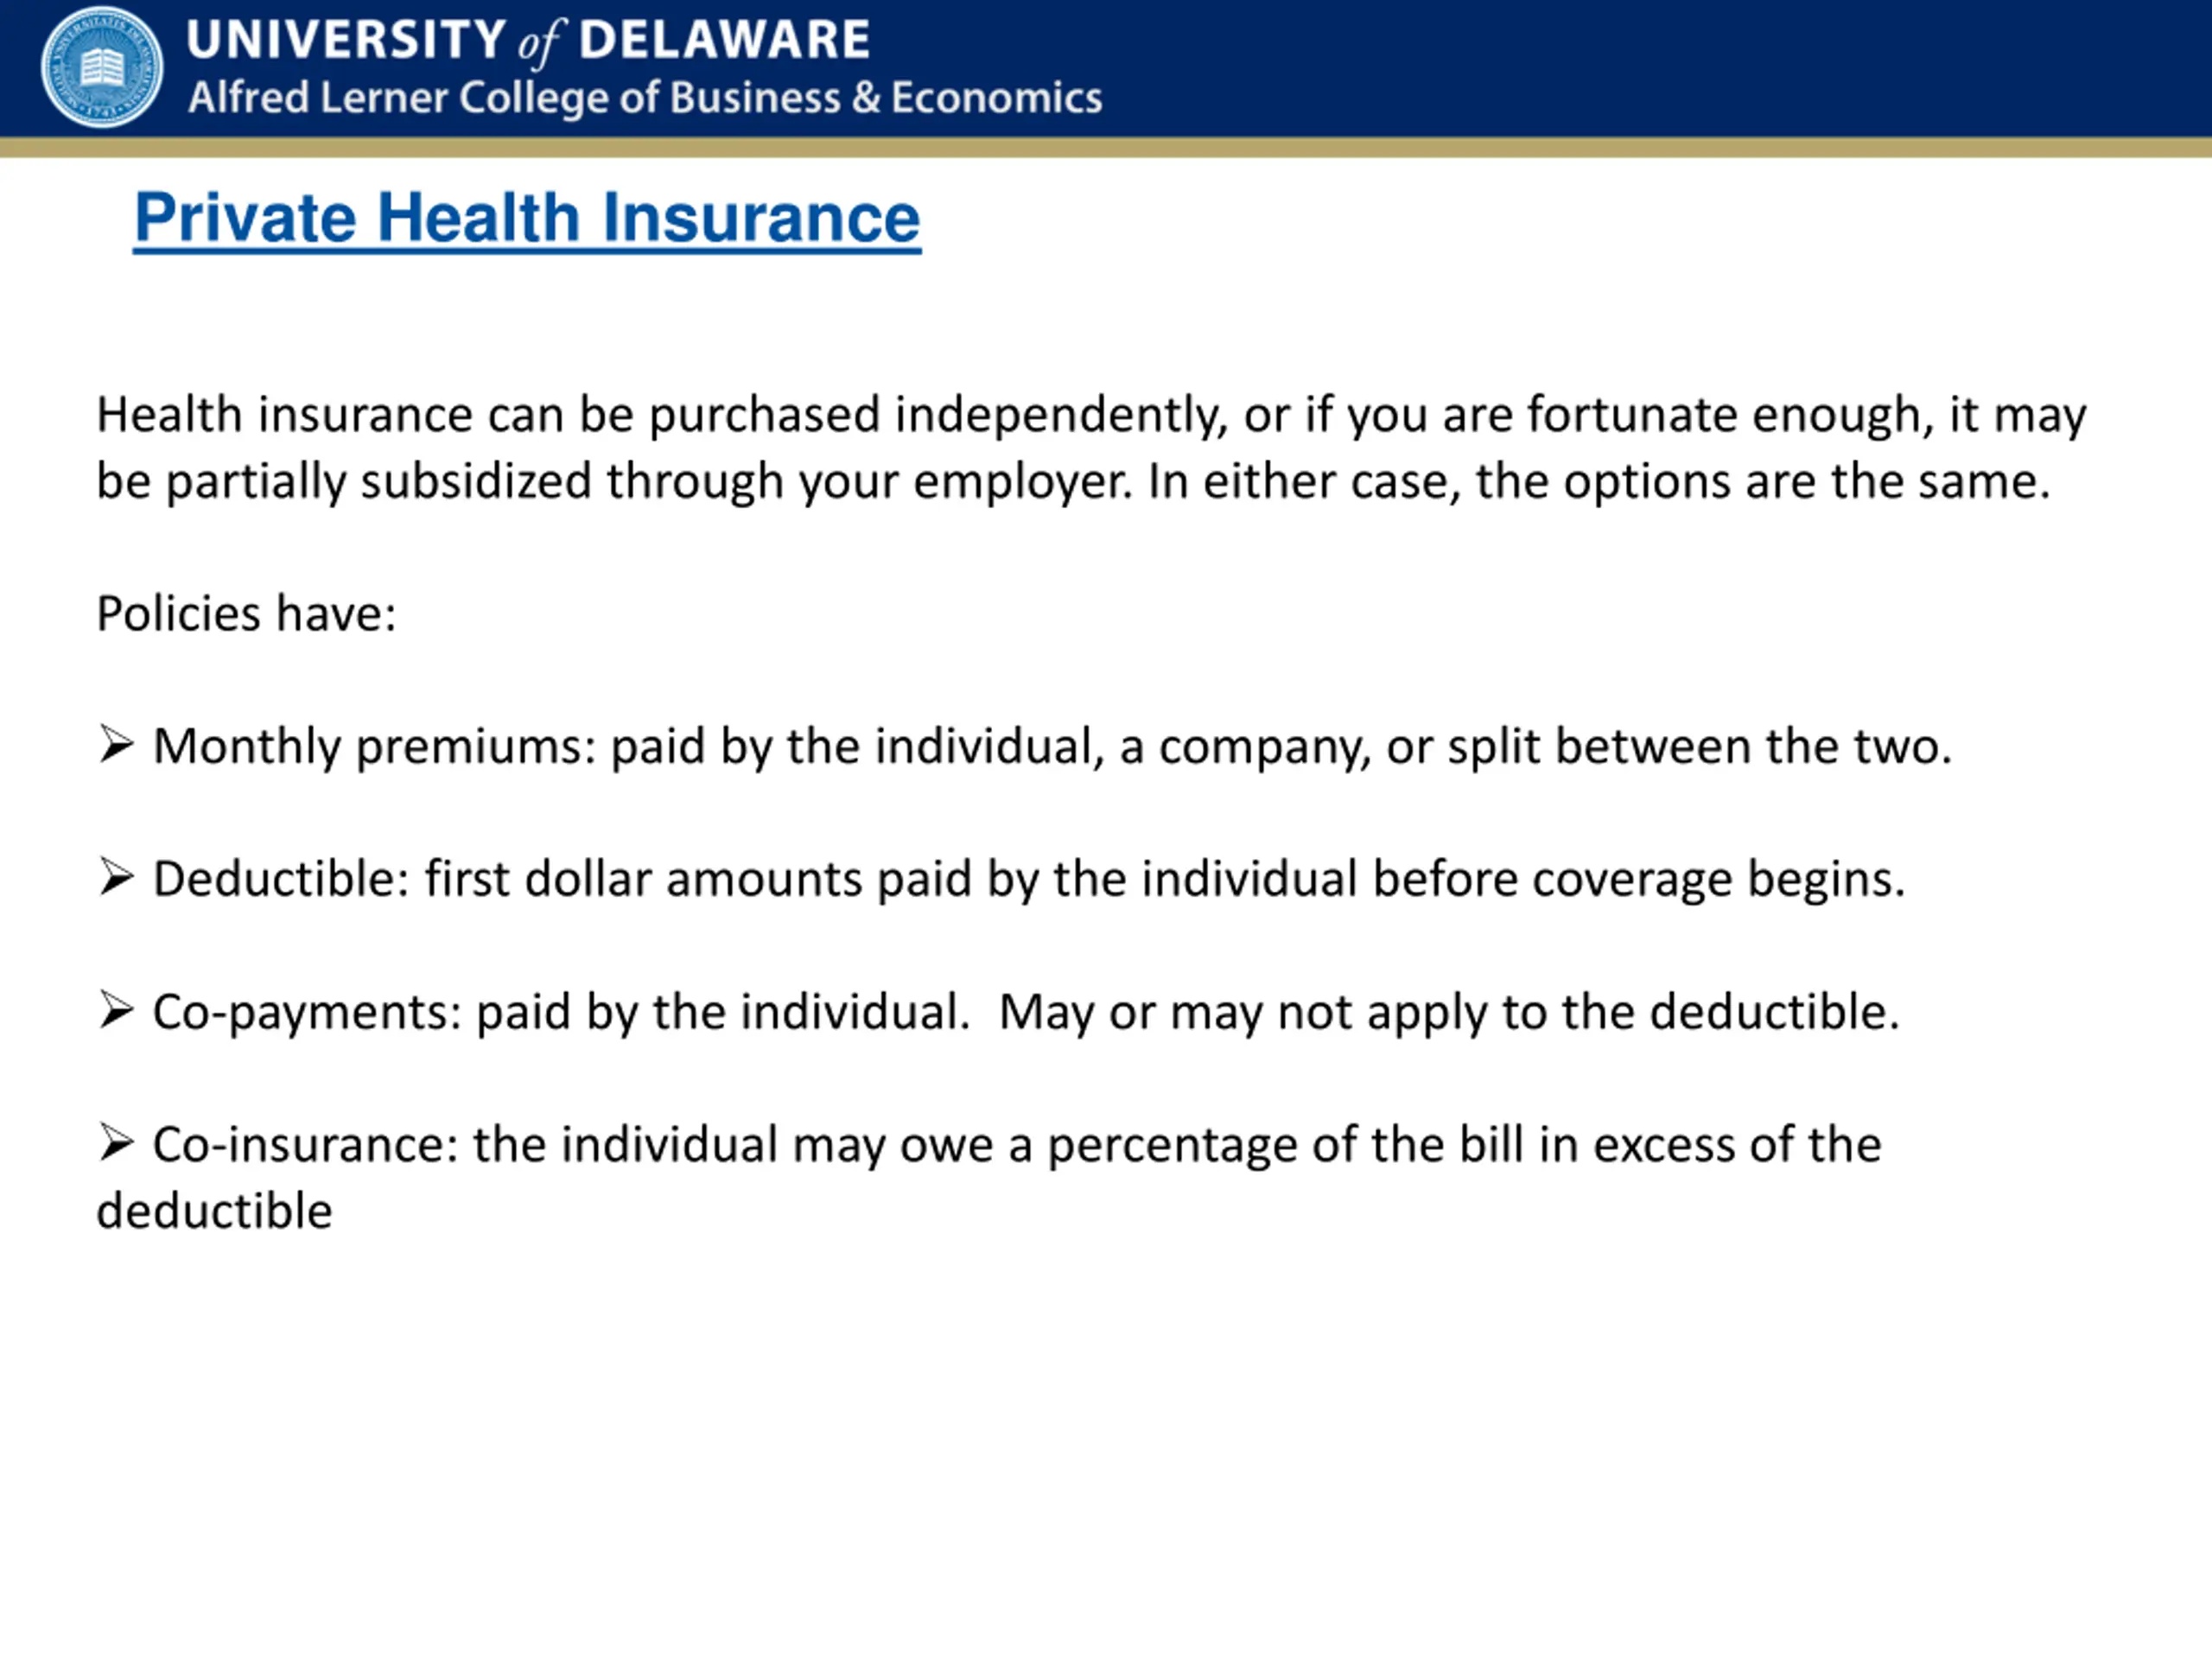Click the 'Co-insurance:' term
The width and height of the screenshot is (2212, 1659).
click(x=305, y=1144)
